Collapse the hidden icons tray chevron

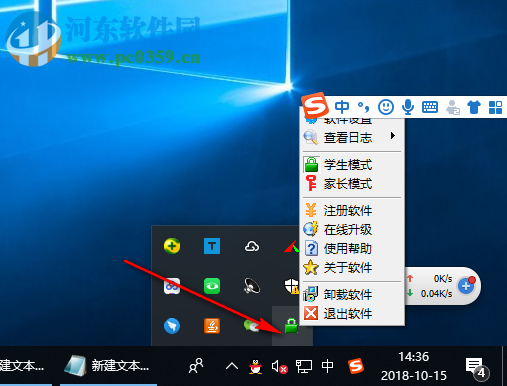(x=232, y=367)
